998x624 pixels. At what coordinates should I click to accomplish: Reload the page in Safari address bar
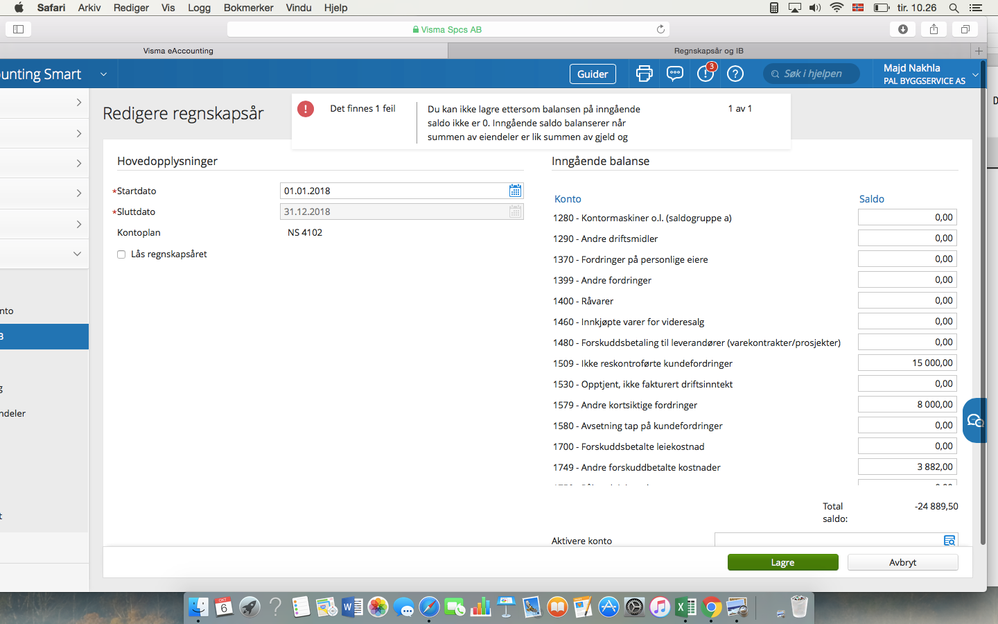(661, 29)
